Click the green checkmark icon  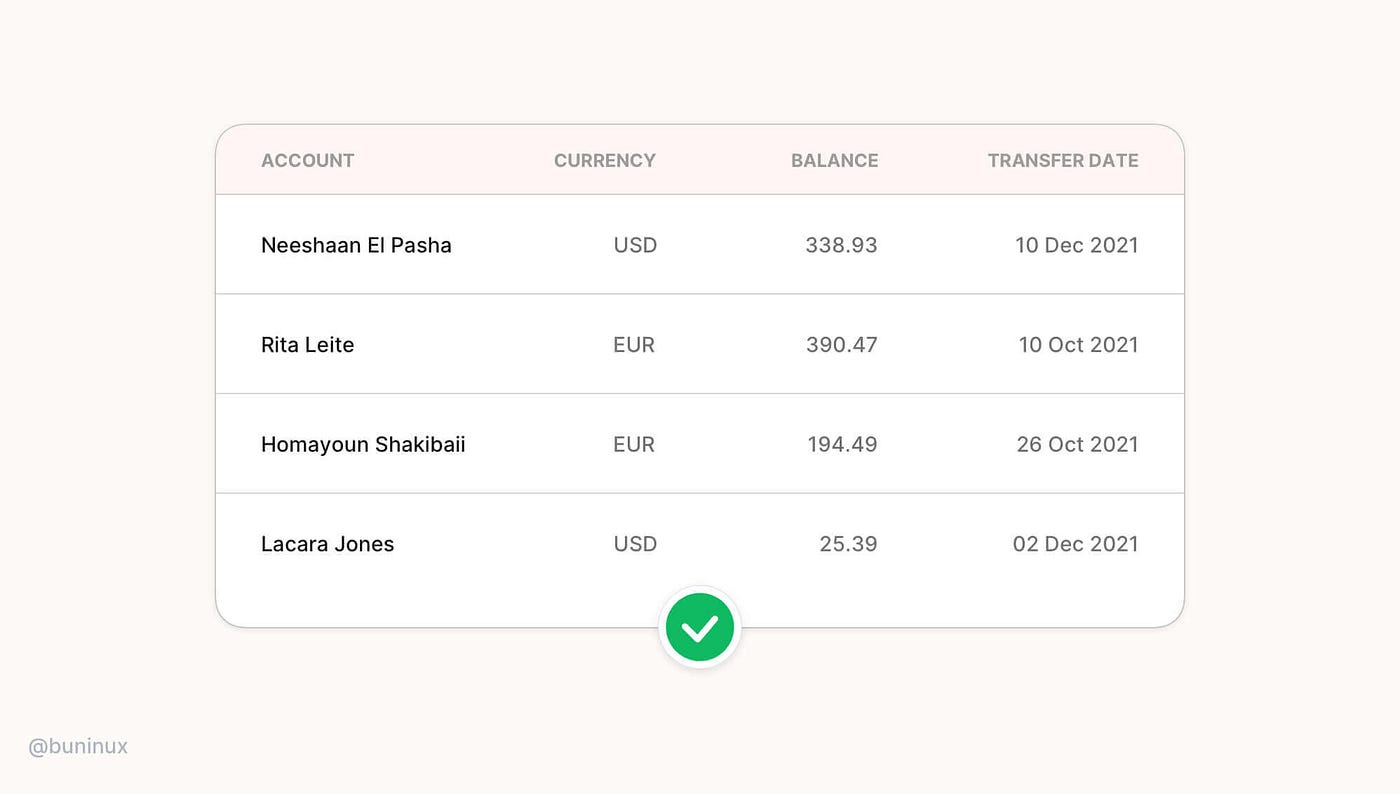700,628
